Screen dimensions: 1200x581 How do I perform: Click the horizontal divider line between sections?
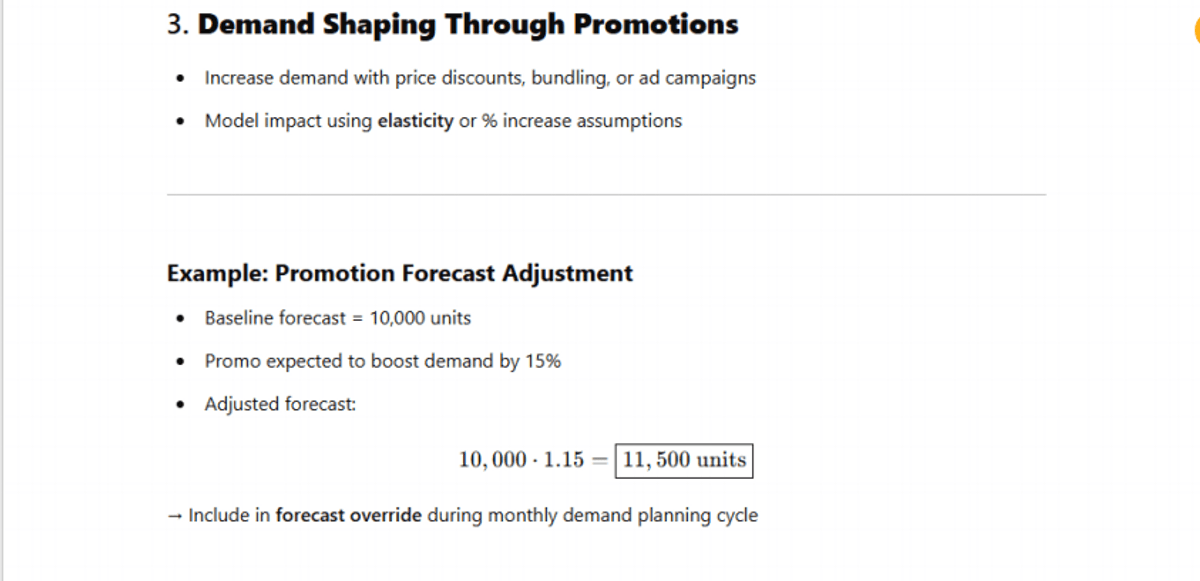click(606, 195)
